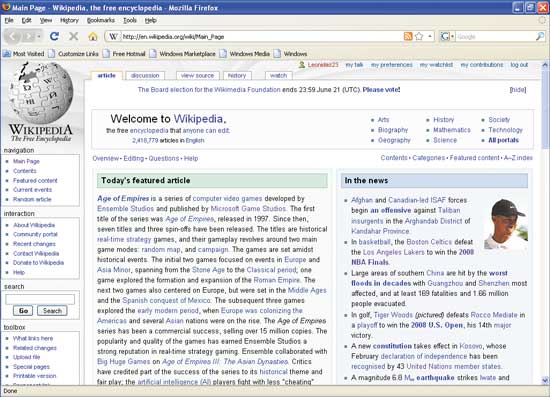Open the File menu
This screenshot has height=397, width=550.
[x=9, y=20]
